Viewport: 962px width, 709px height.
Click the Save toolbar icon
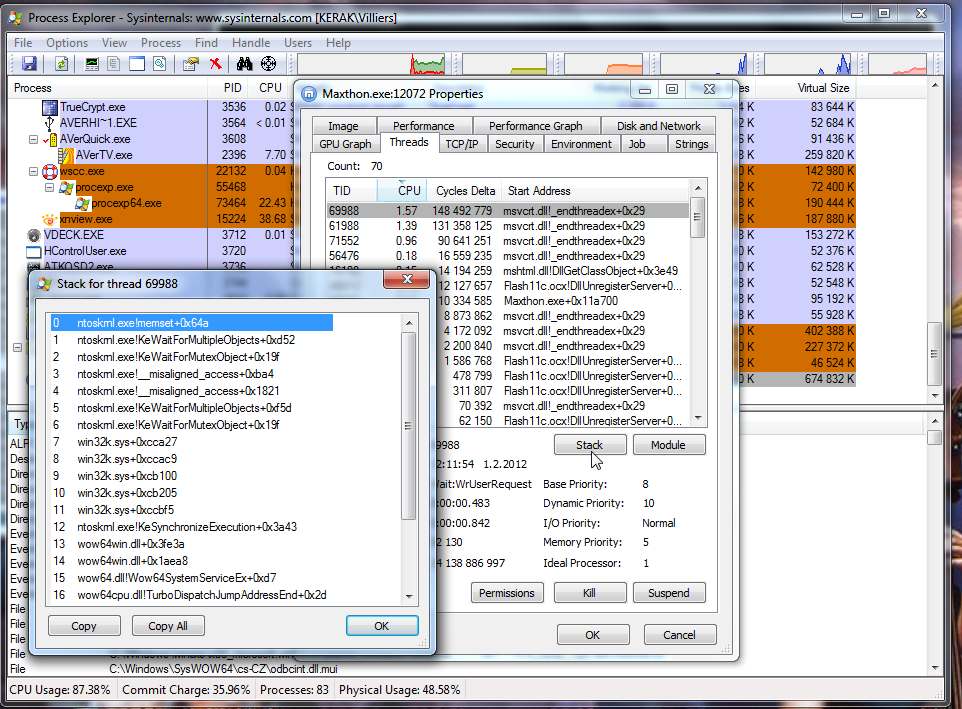[x=29, y=64]
